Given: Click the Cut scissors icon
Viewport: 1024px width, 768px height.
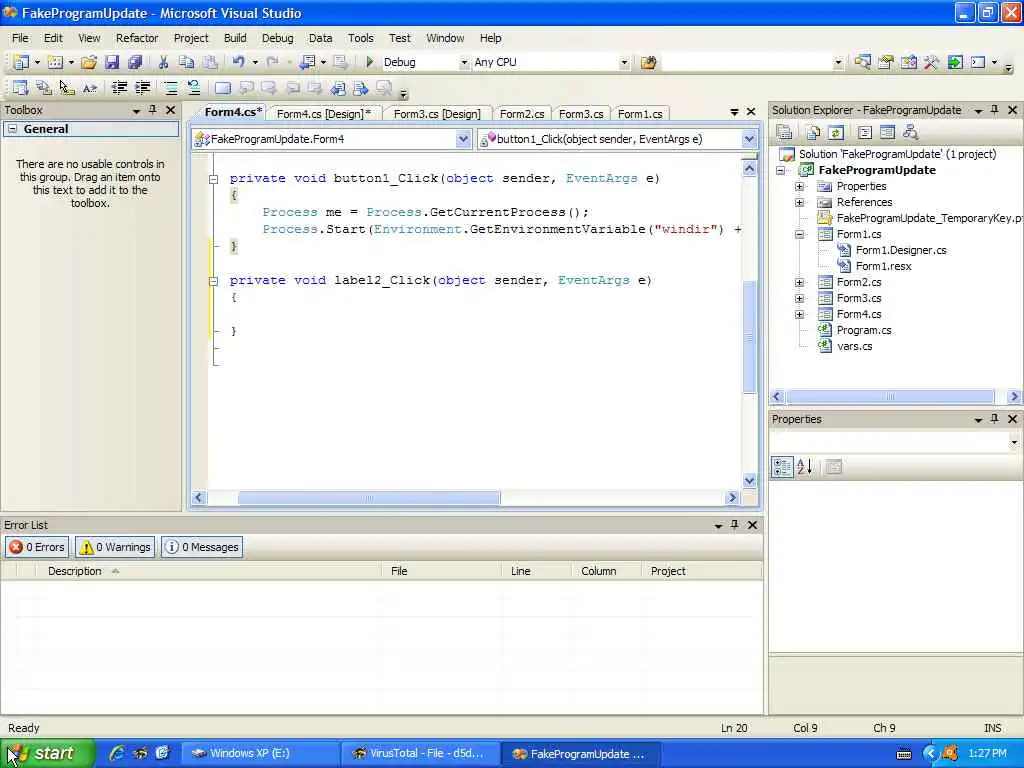Looking at the screenshot, I should click(163, 63).
